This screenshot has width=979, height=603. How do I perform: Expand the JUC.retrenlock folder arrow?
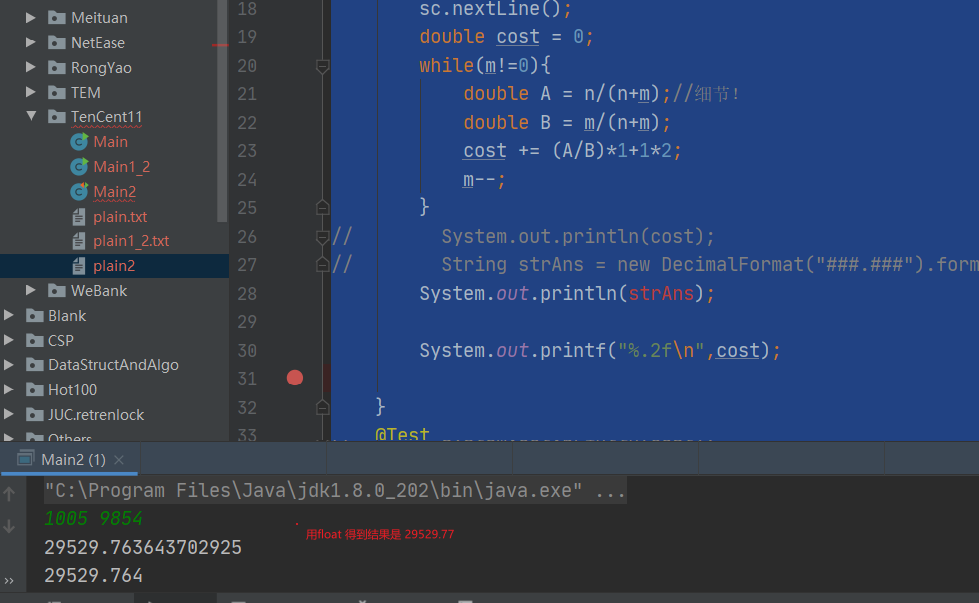click(8, 414)
